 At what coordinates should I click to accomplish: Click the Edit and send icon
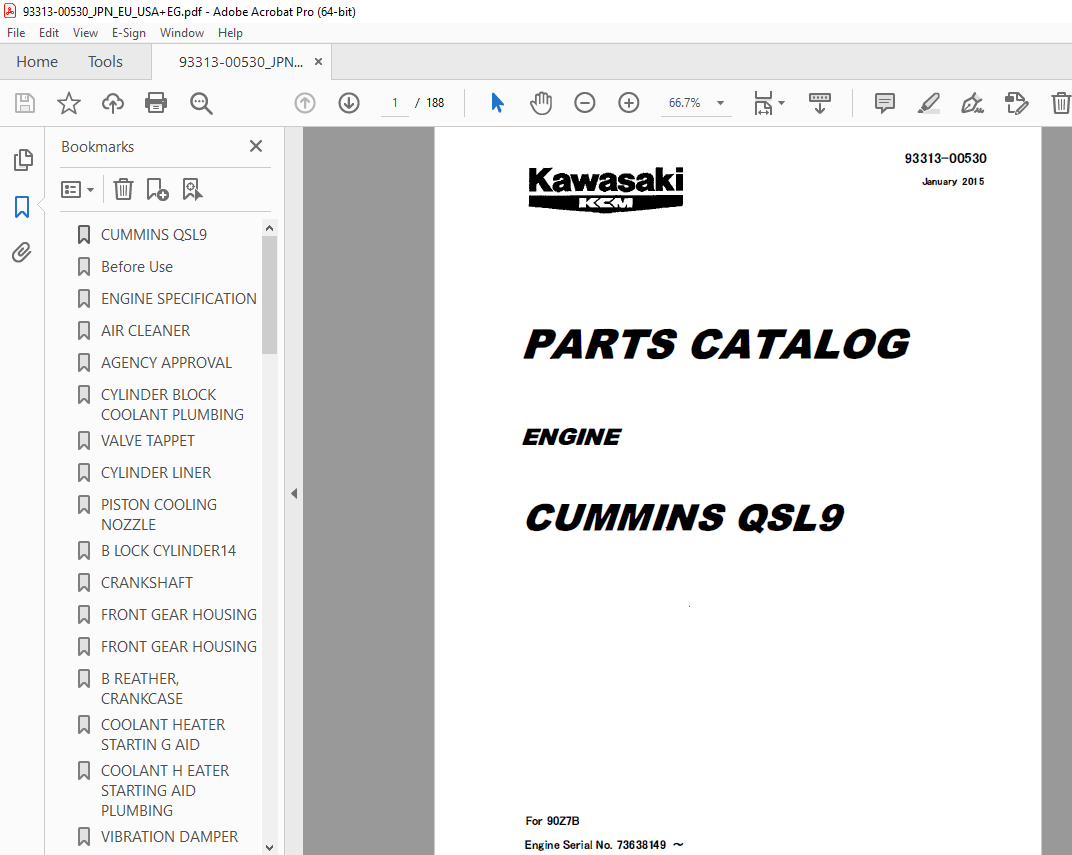coord(1017,103)
